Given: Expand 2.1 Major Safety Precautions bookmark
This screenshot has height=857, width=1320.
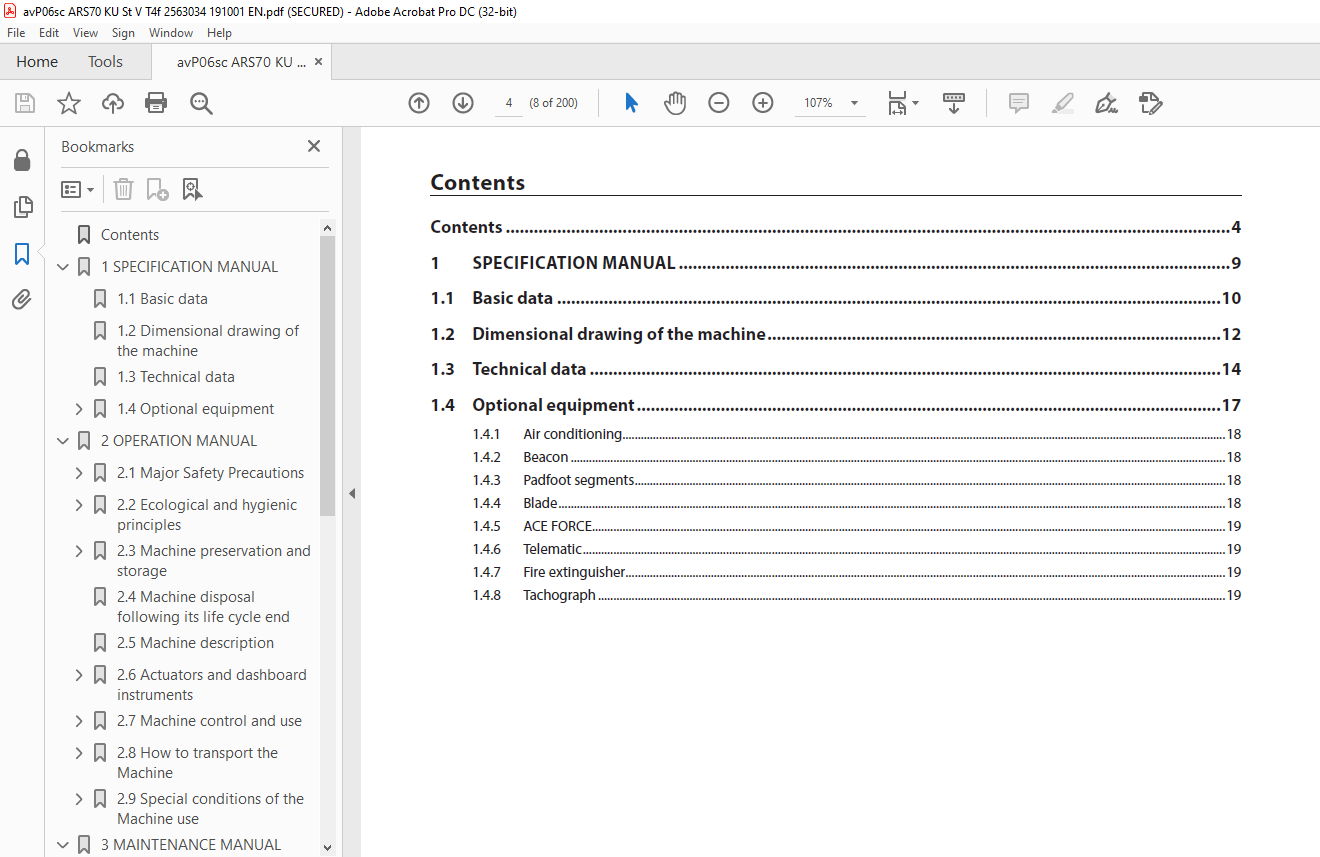Looking at the screenshot, I should coord(79,473).
